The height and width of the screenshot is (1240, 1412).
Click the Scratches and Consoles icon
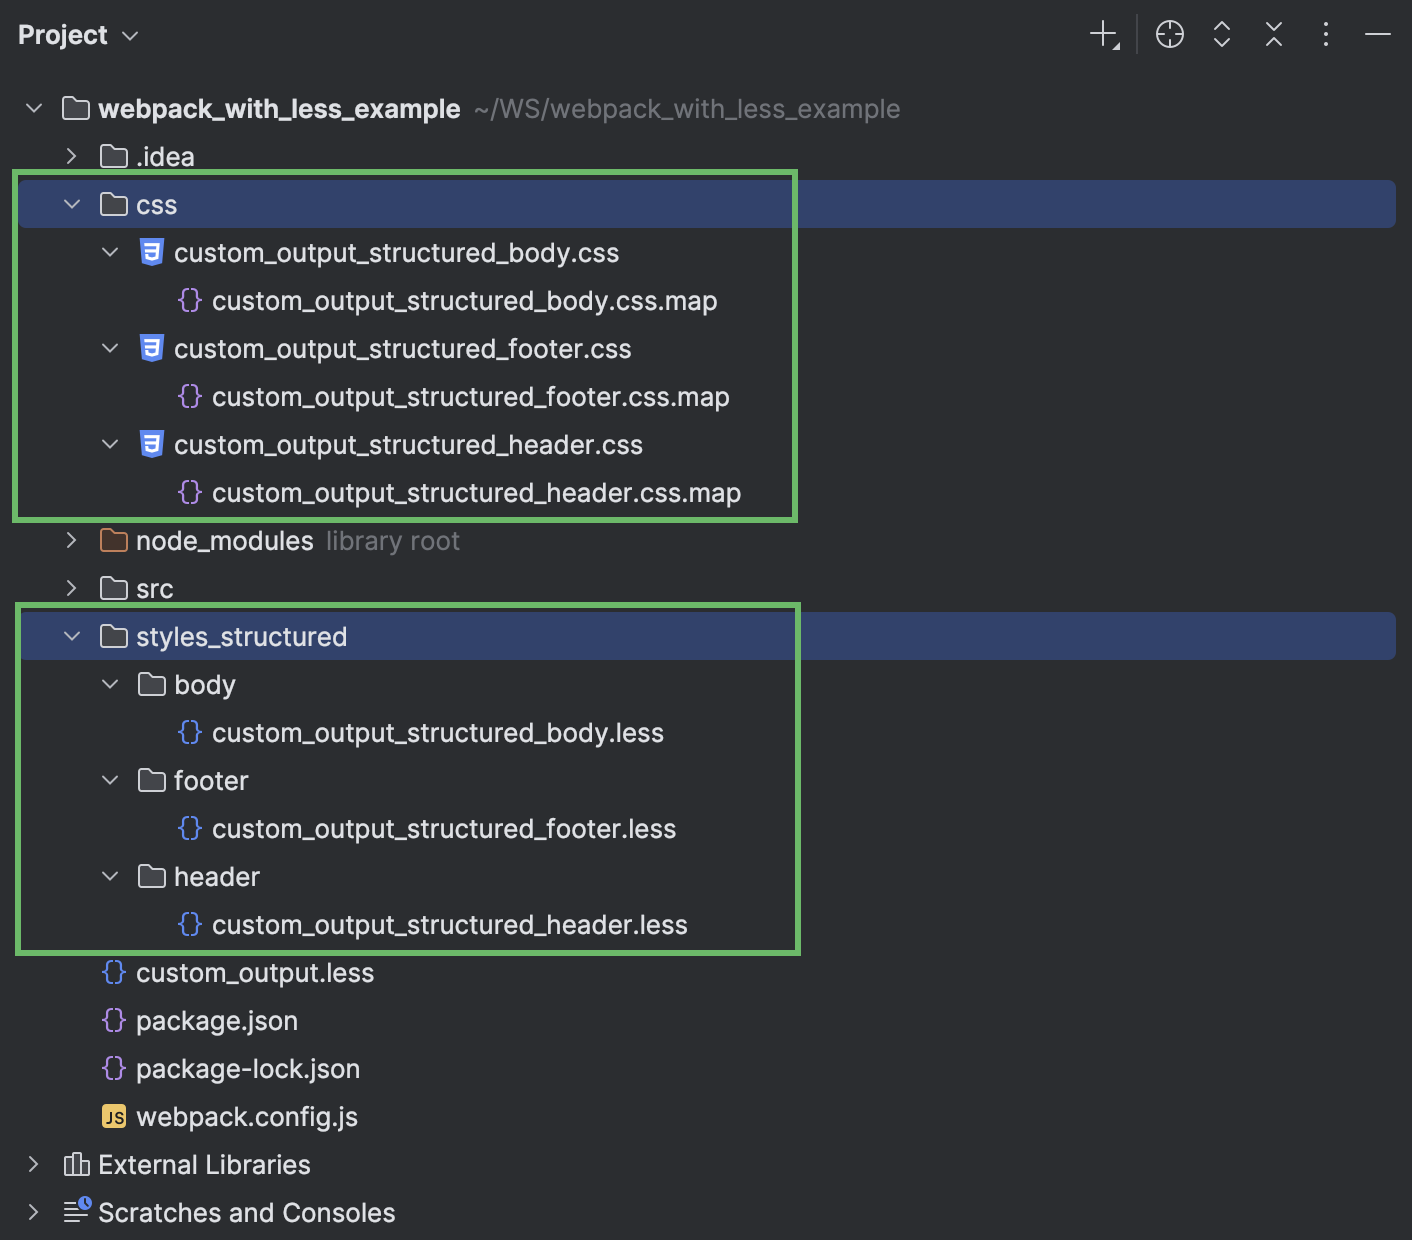coord(76,1212)
